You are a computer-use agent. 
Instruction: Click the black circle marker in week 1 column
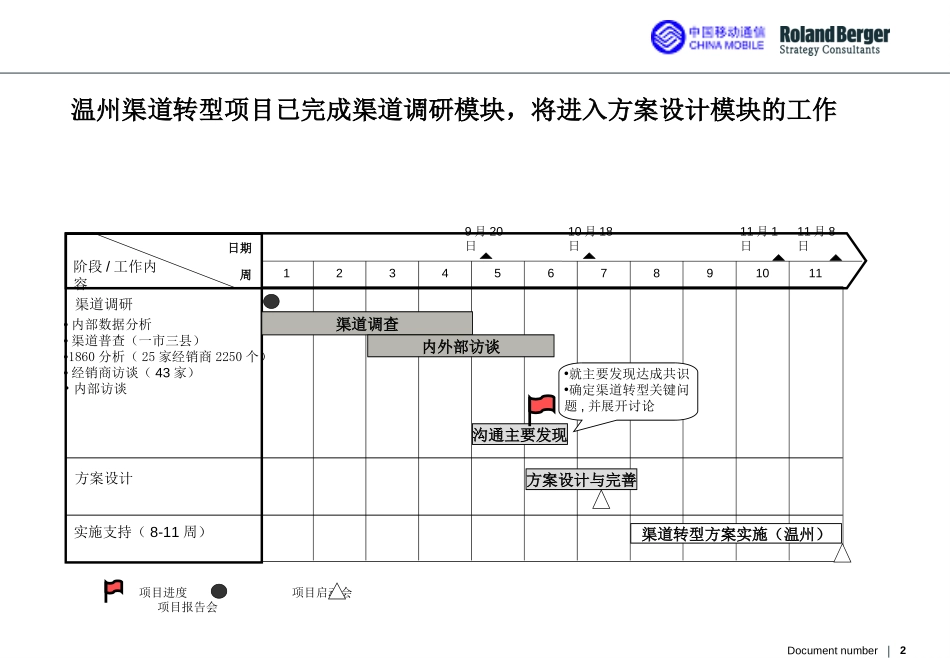tap(271, 301)
